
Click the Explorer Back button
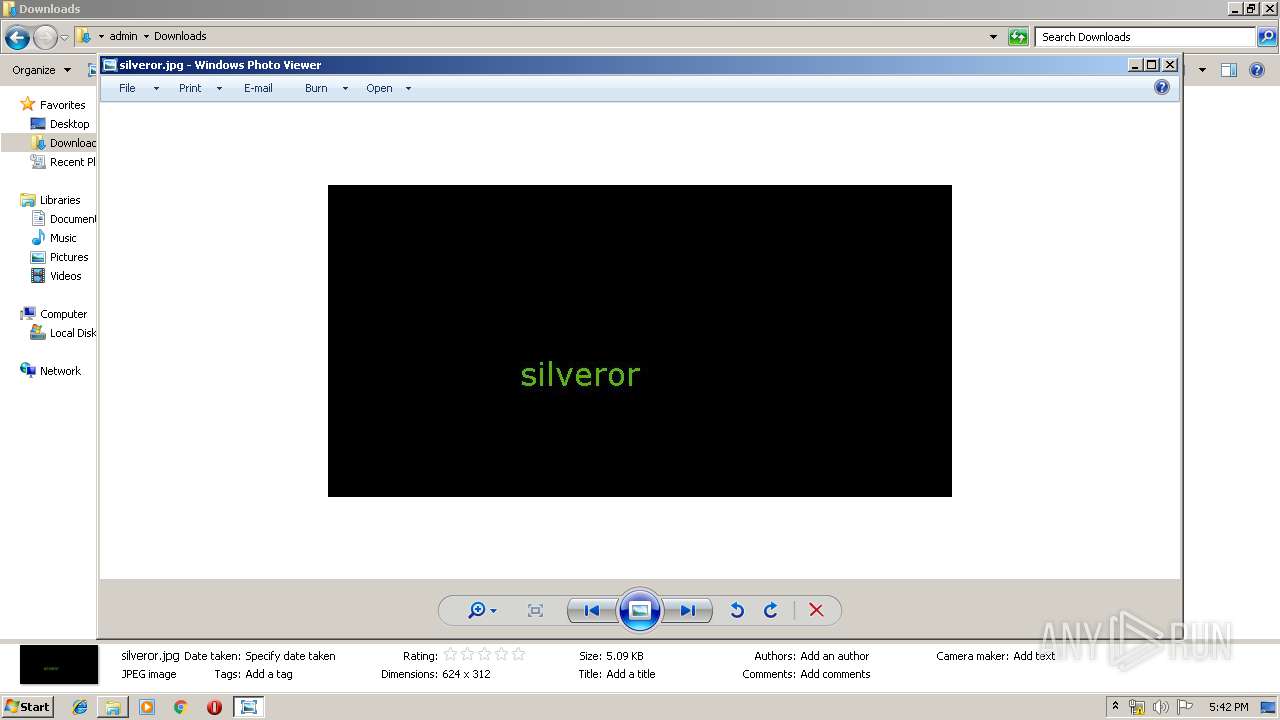coord(17,37)
